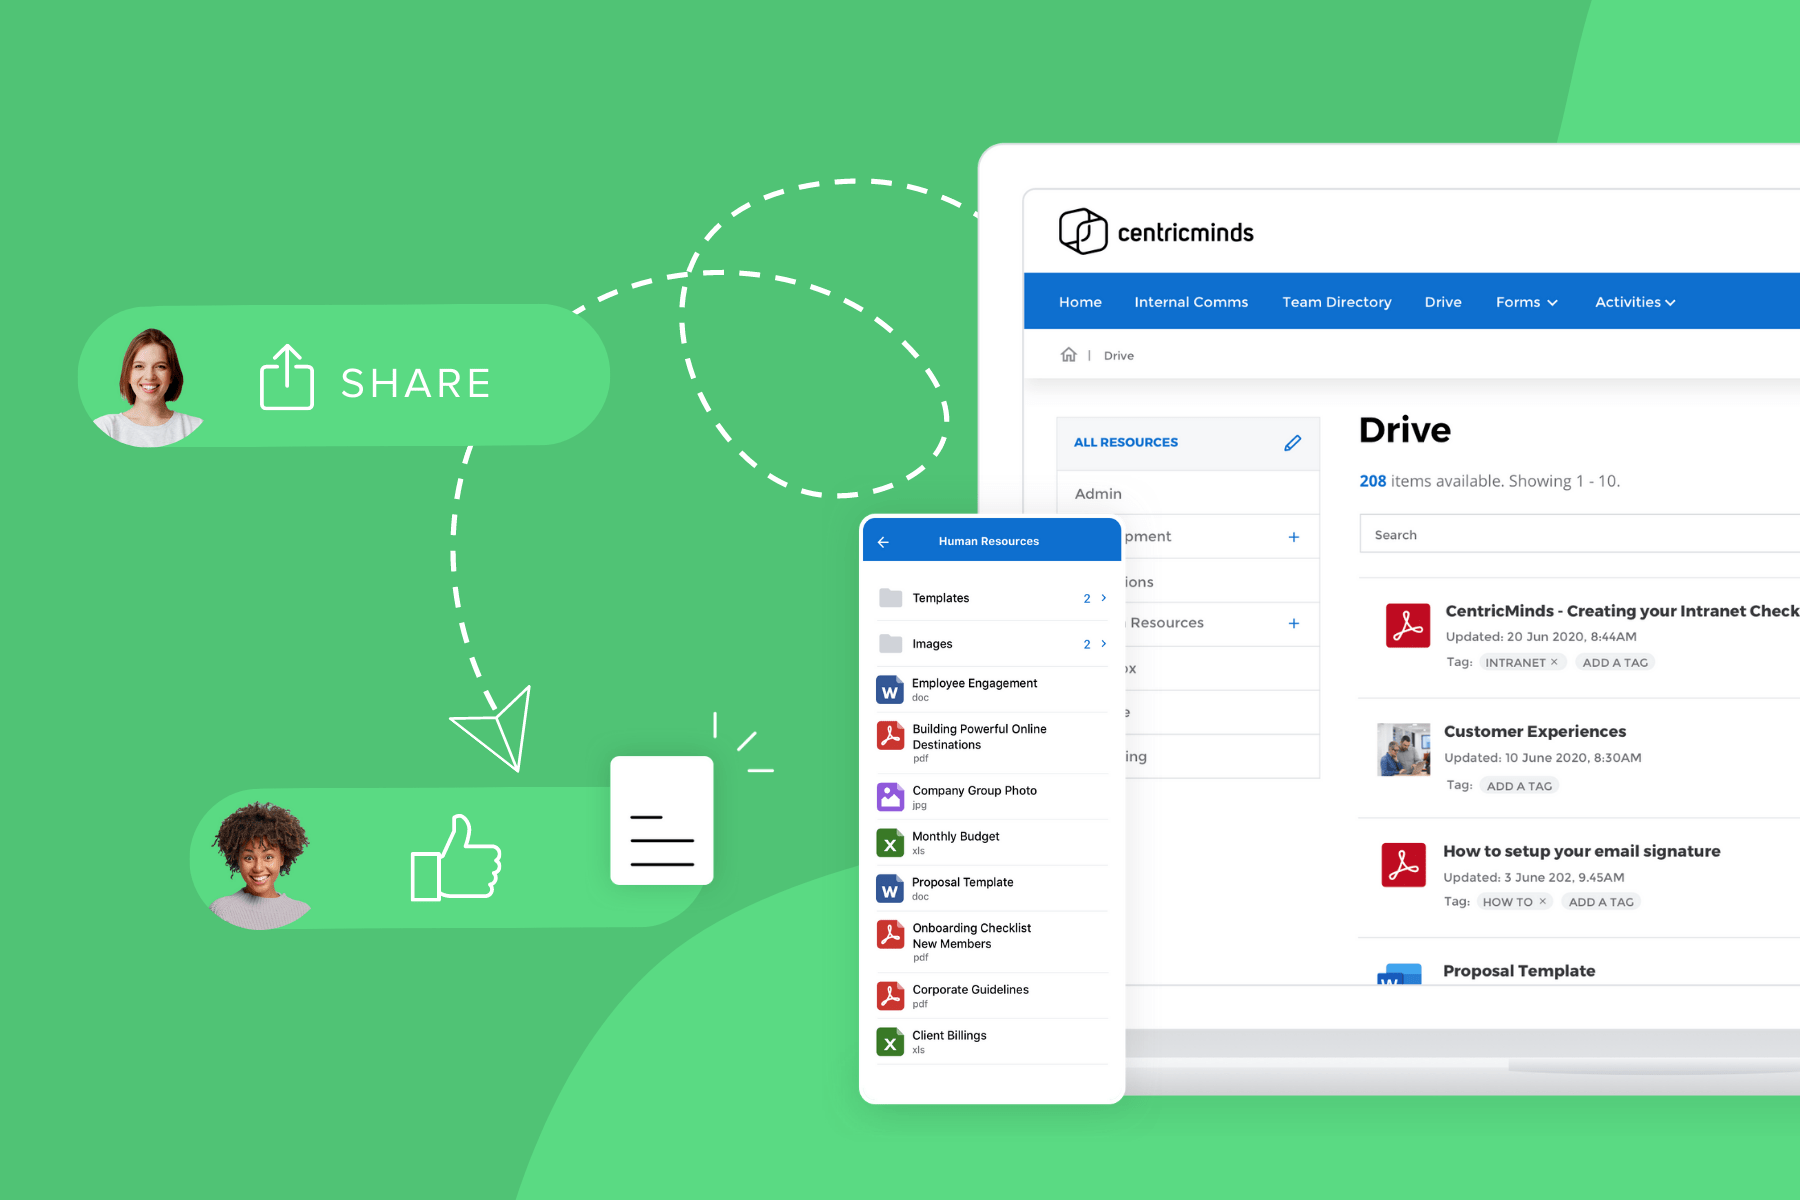
Task: Click PDF icon for Building Powerful Online Destinations
Action: coord(890,735)
